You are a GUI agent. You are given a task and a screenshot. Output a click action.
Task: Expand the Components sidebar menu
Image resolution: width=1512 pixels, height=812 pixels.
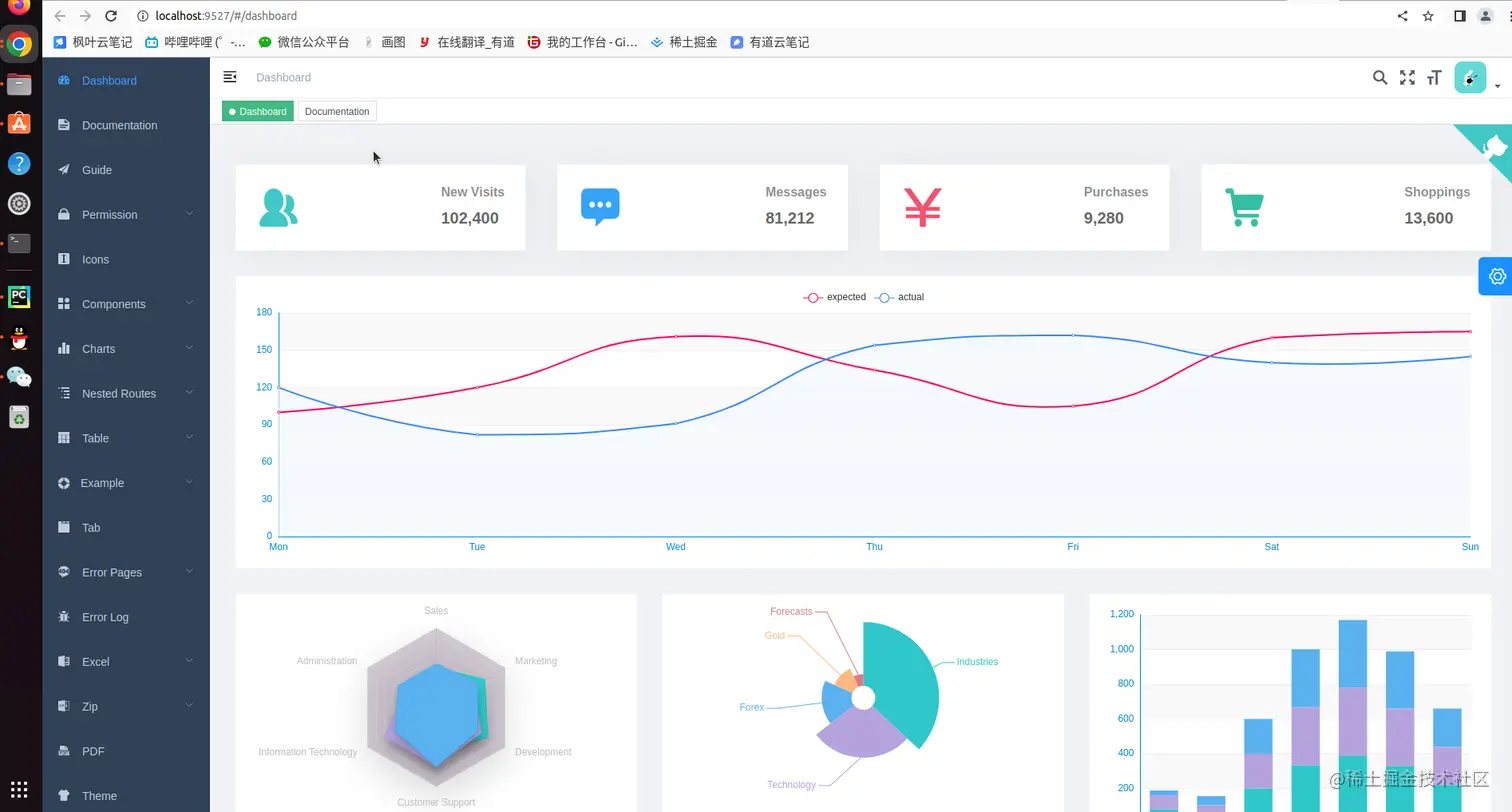click(126, 304)
